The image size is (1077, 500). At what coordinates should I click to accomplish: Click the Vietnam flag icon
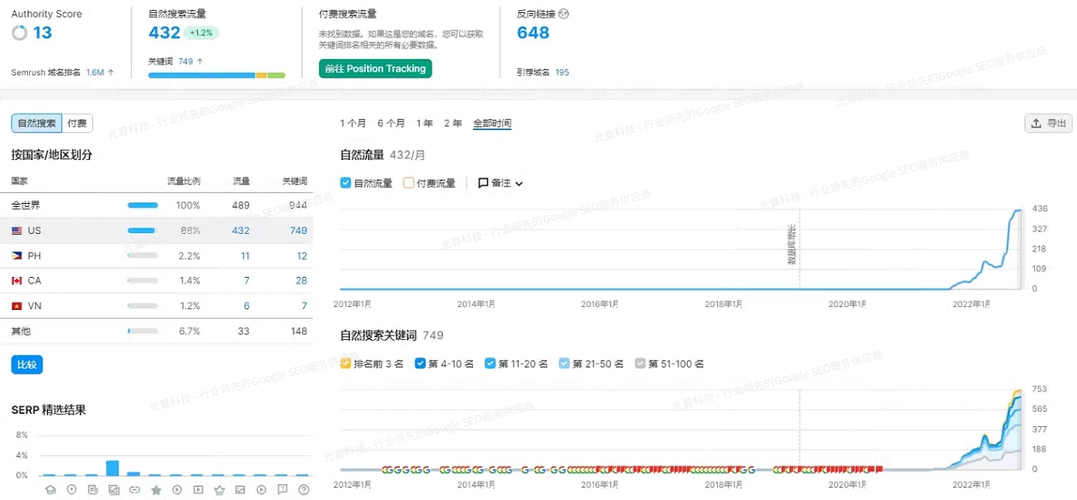pos(16,306)
